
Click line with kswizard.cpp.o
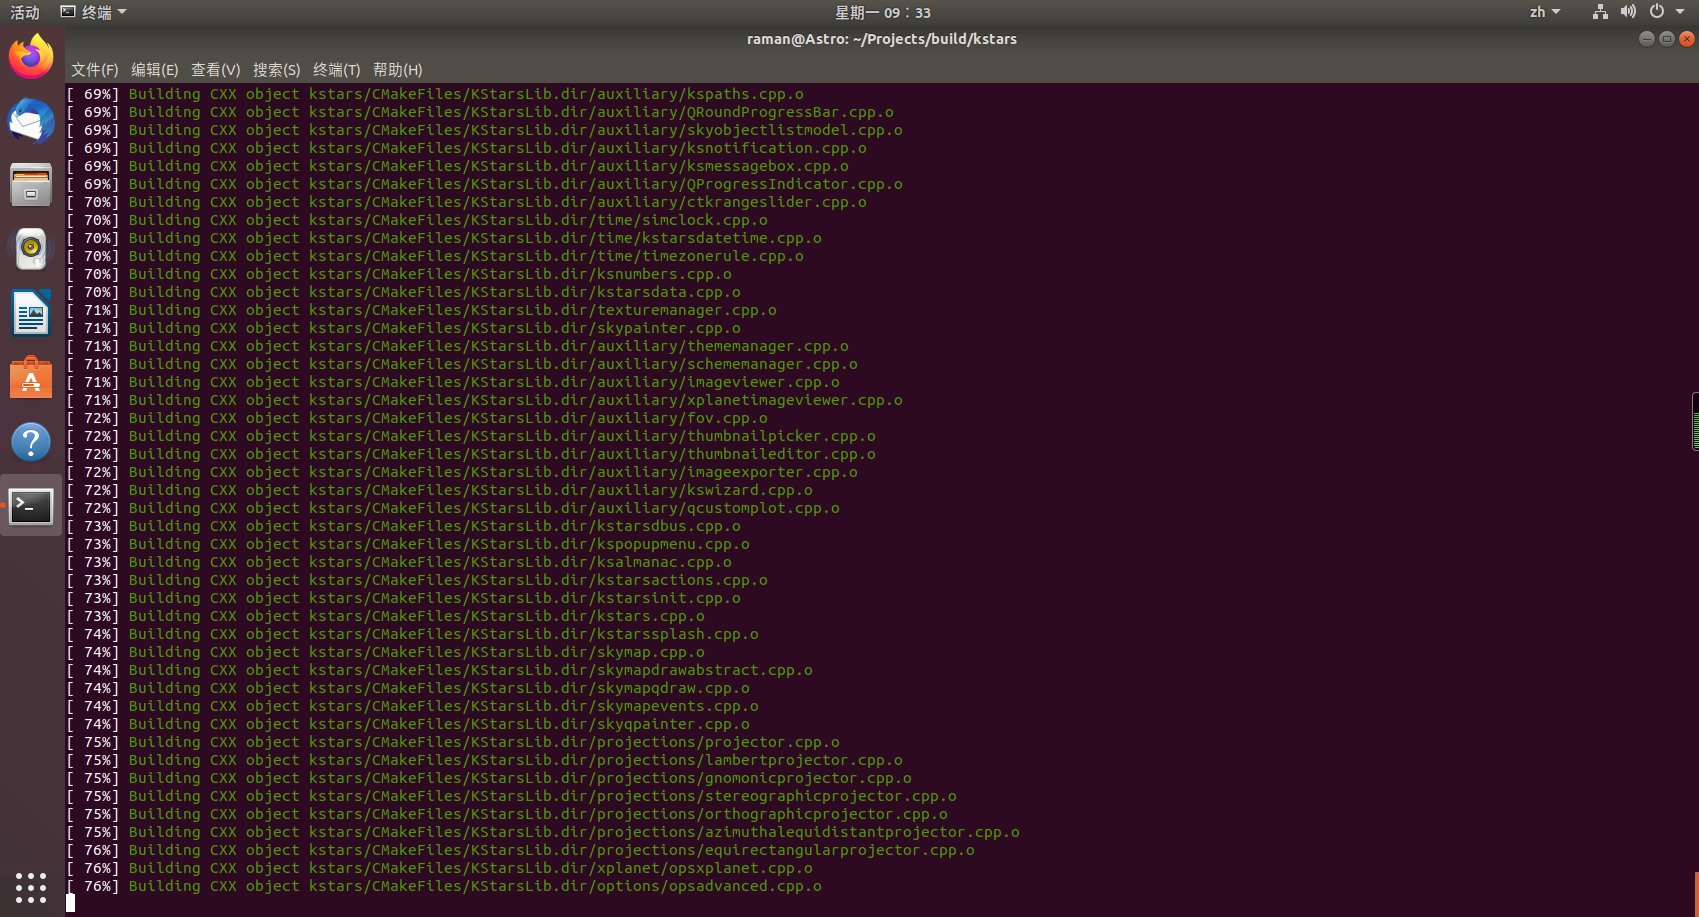(440, 490)
